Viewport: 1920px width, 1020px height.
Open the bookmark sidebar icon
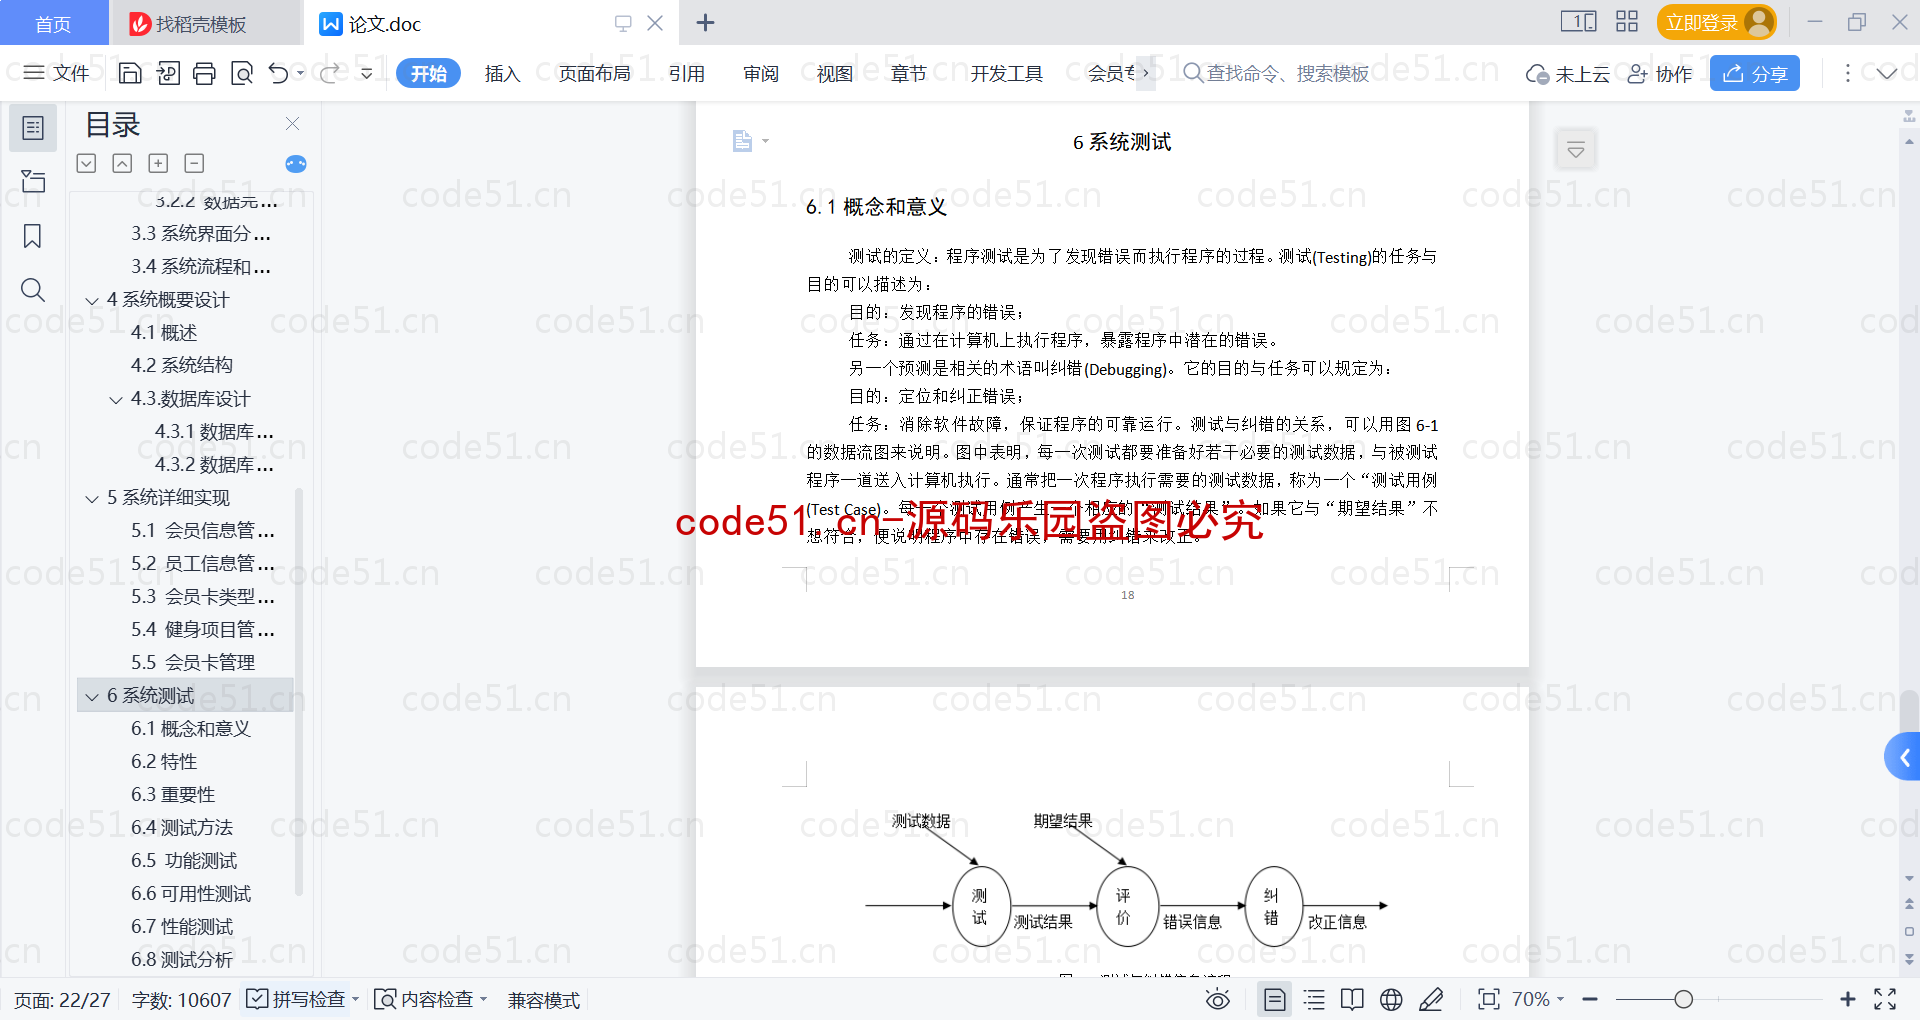point(33,236)
